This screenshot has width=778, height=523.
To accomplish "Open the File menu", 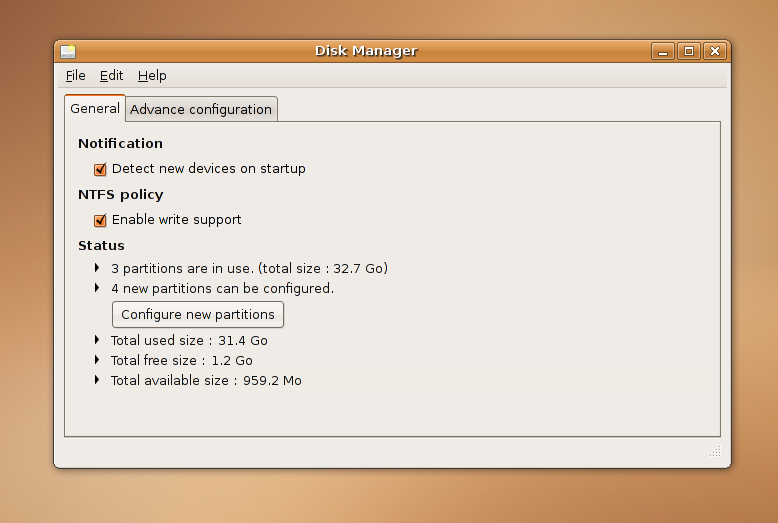I will 75,75.
